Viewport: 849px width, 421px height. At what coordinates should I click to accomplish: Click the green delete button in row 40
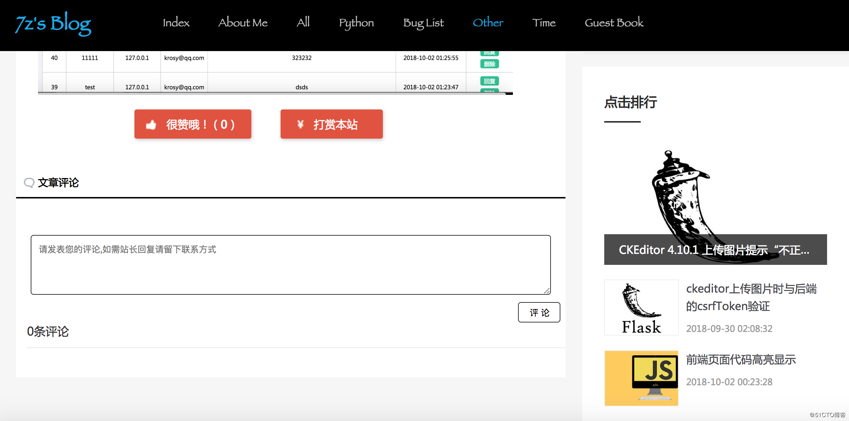pos(489,64)
